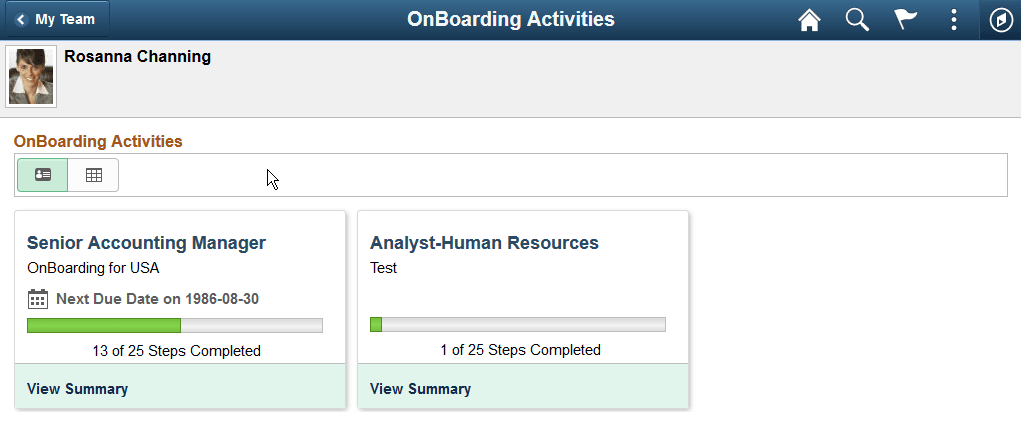This screenshot has width=1021, height=423.
Task: Go to the Home page icon
Action: click(x=809, y=20)
